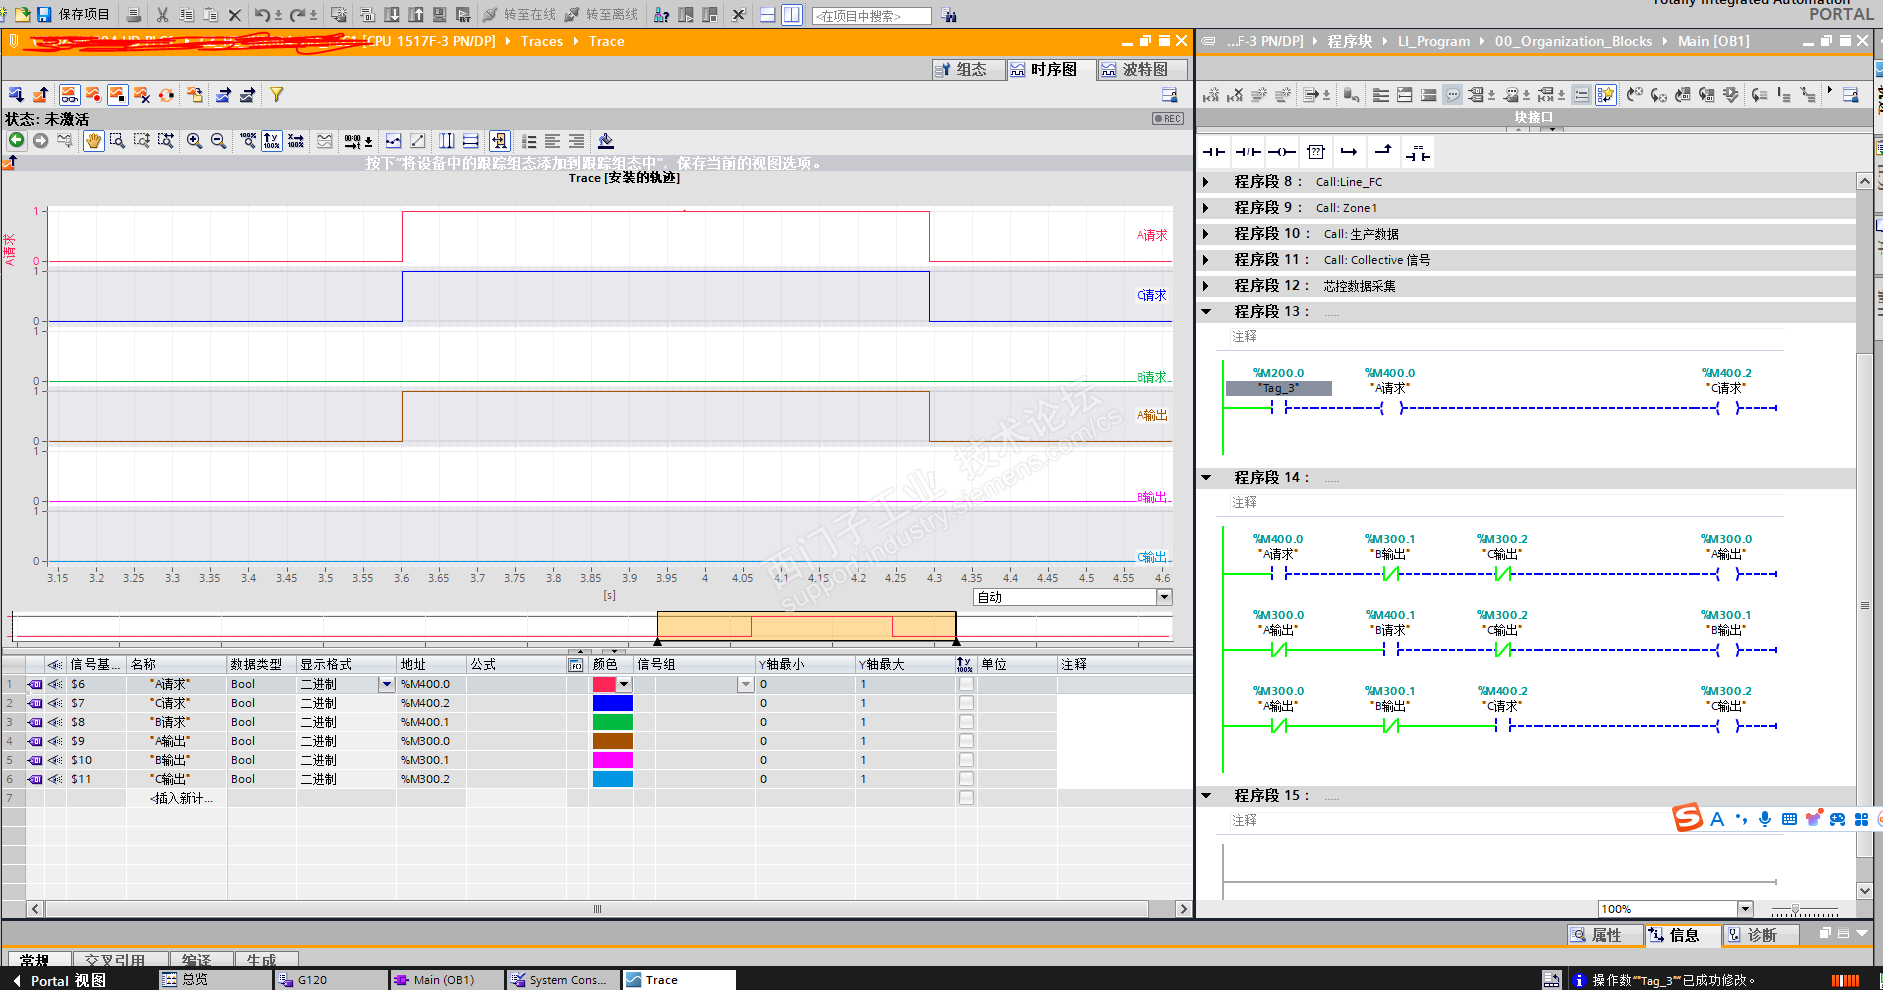Click the zoom in magnifier on trace toolbar
The height and width of the screenshot is (990, 1883).
(194, 141)
